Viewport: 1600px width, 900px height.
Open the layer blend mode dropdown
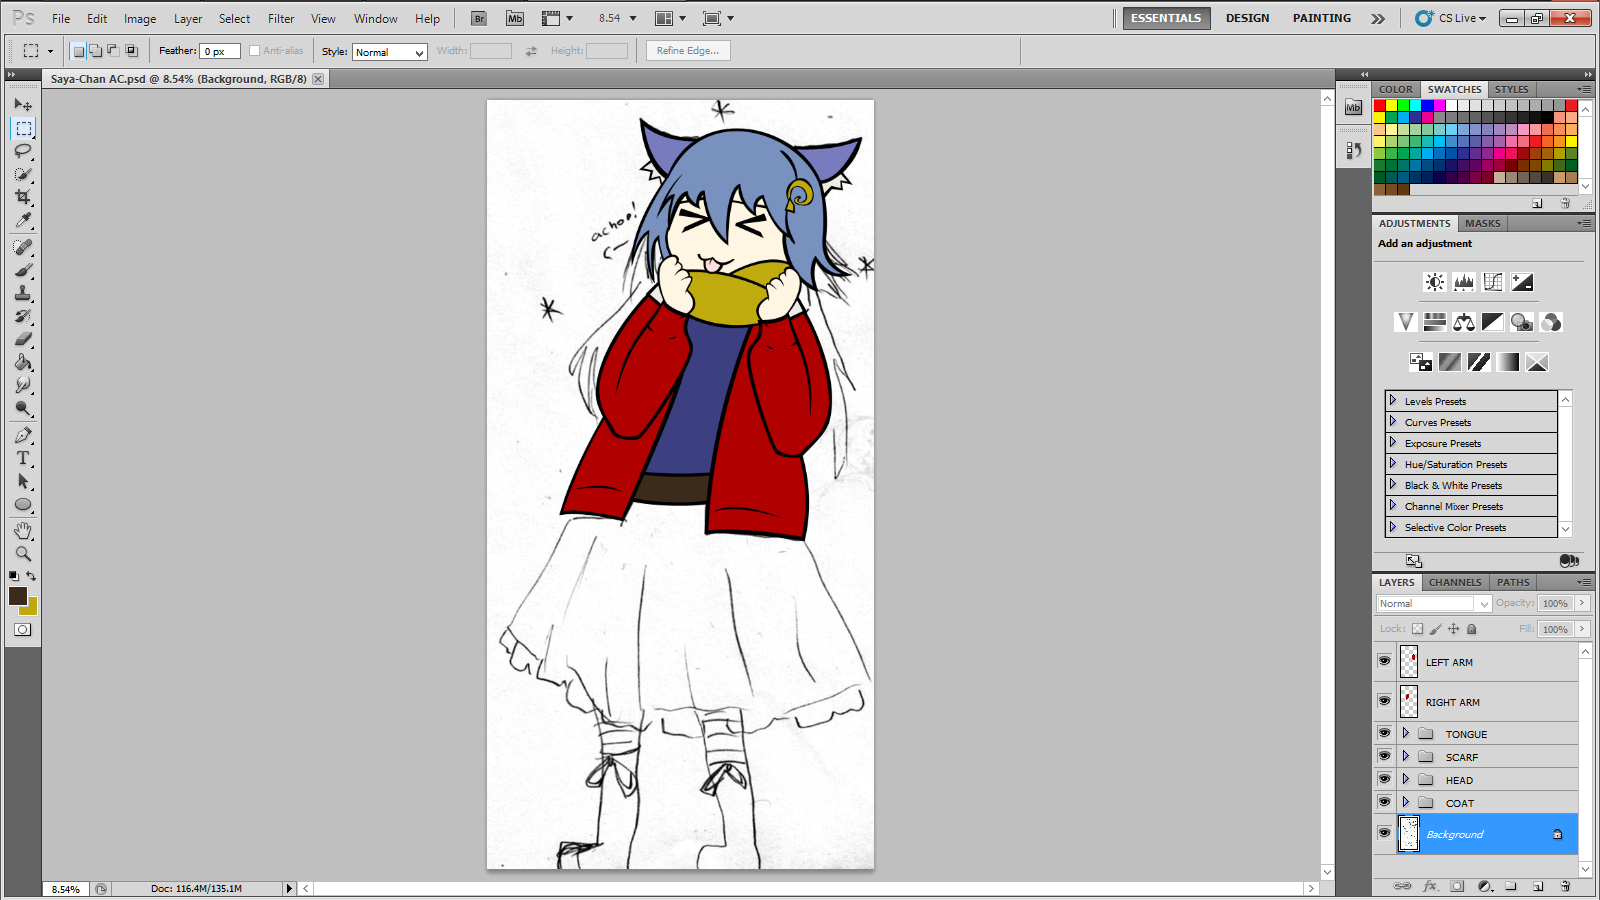(1434, 603)
